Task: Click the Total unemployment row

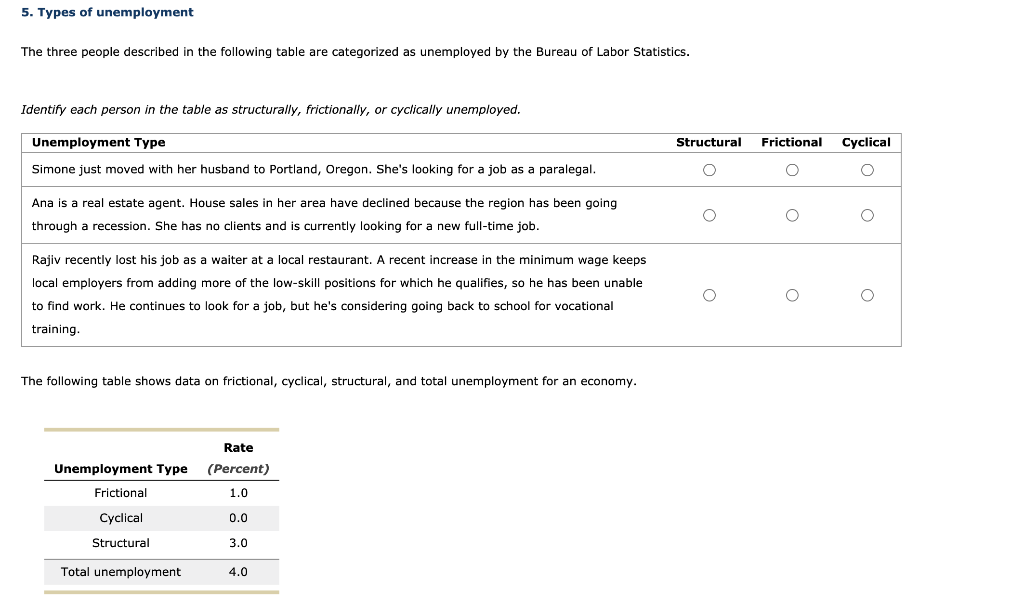Action: [120, 572]
